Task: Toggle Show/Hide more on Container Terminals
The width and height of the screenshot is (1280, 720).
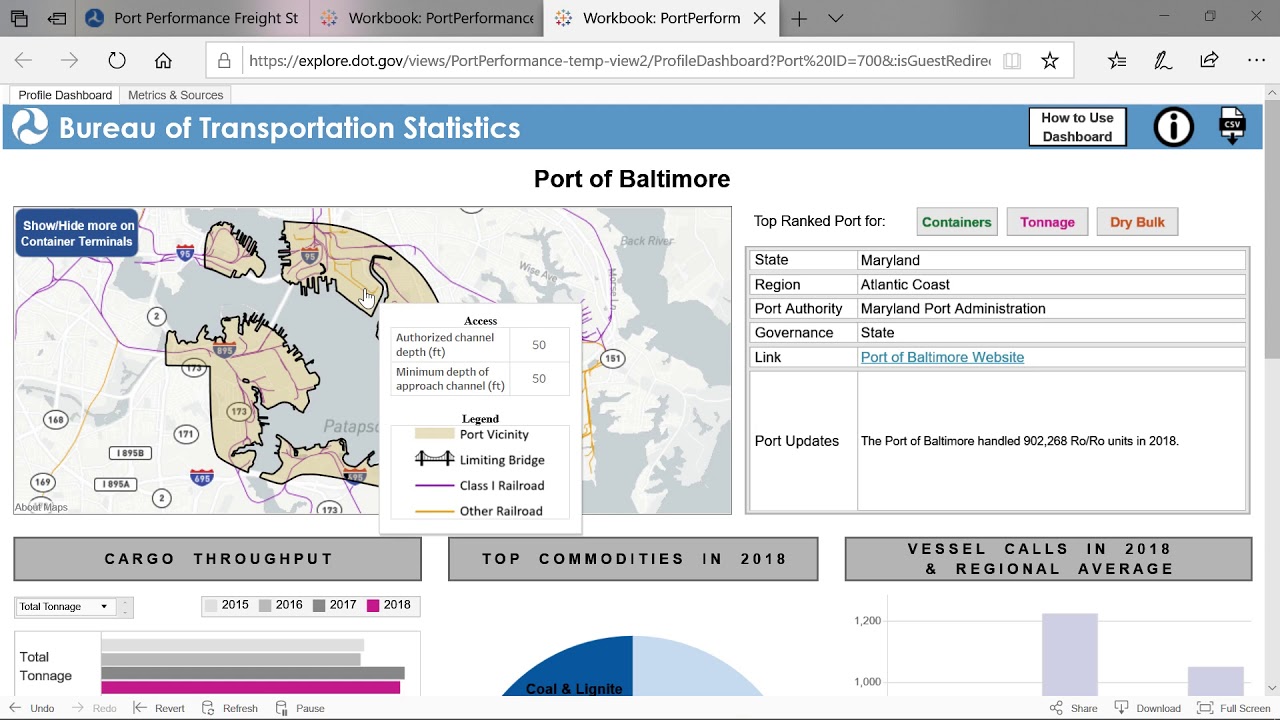Action: point(77,233)
